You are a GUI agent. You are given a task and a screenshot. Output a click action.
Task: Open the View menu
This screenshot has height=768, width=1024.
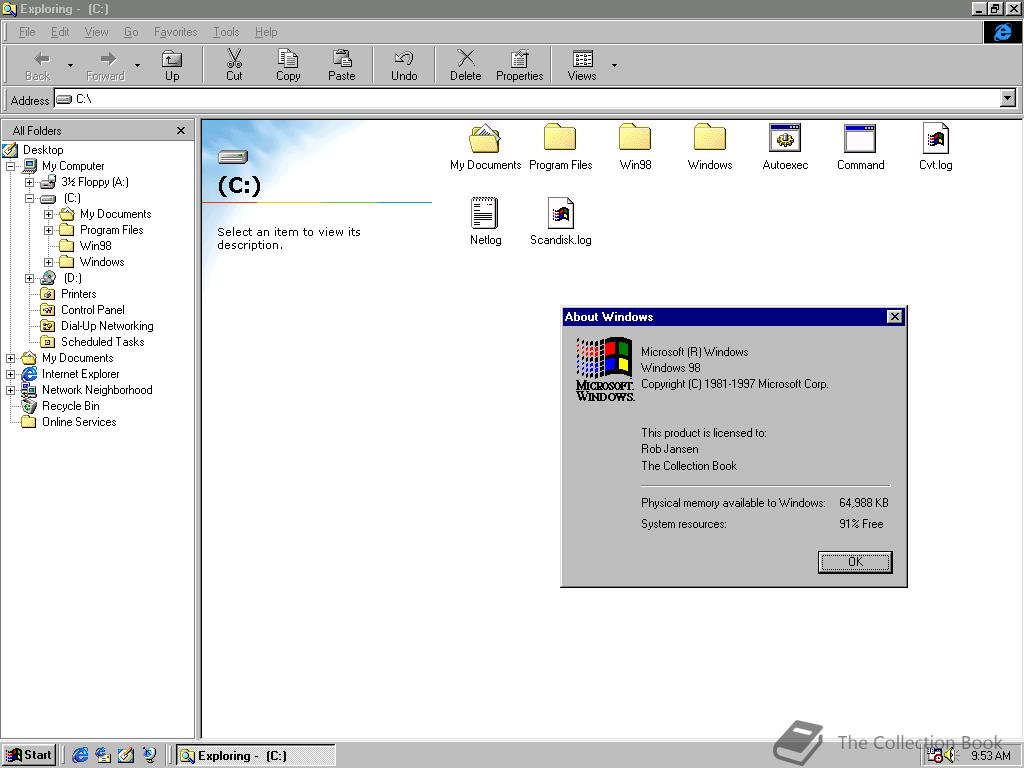(96, 32)
